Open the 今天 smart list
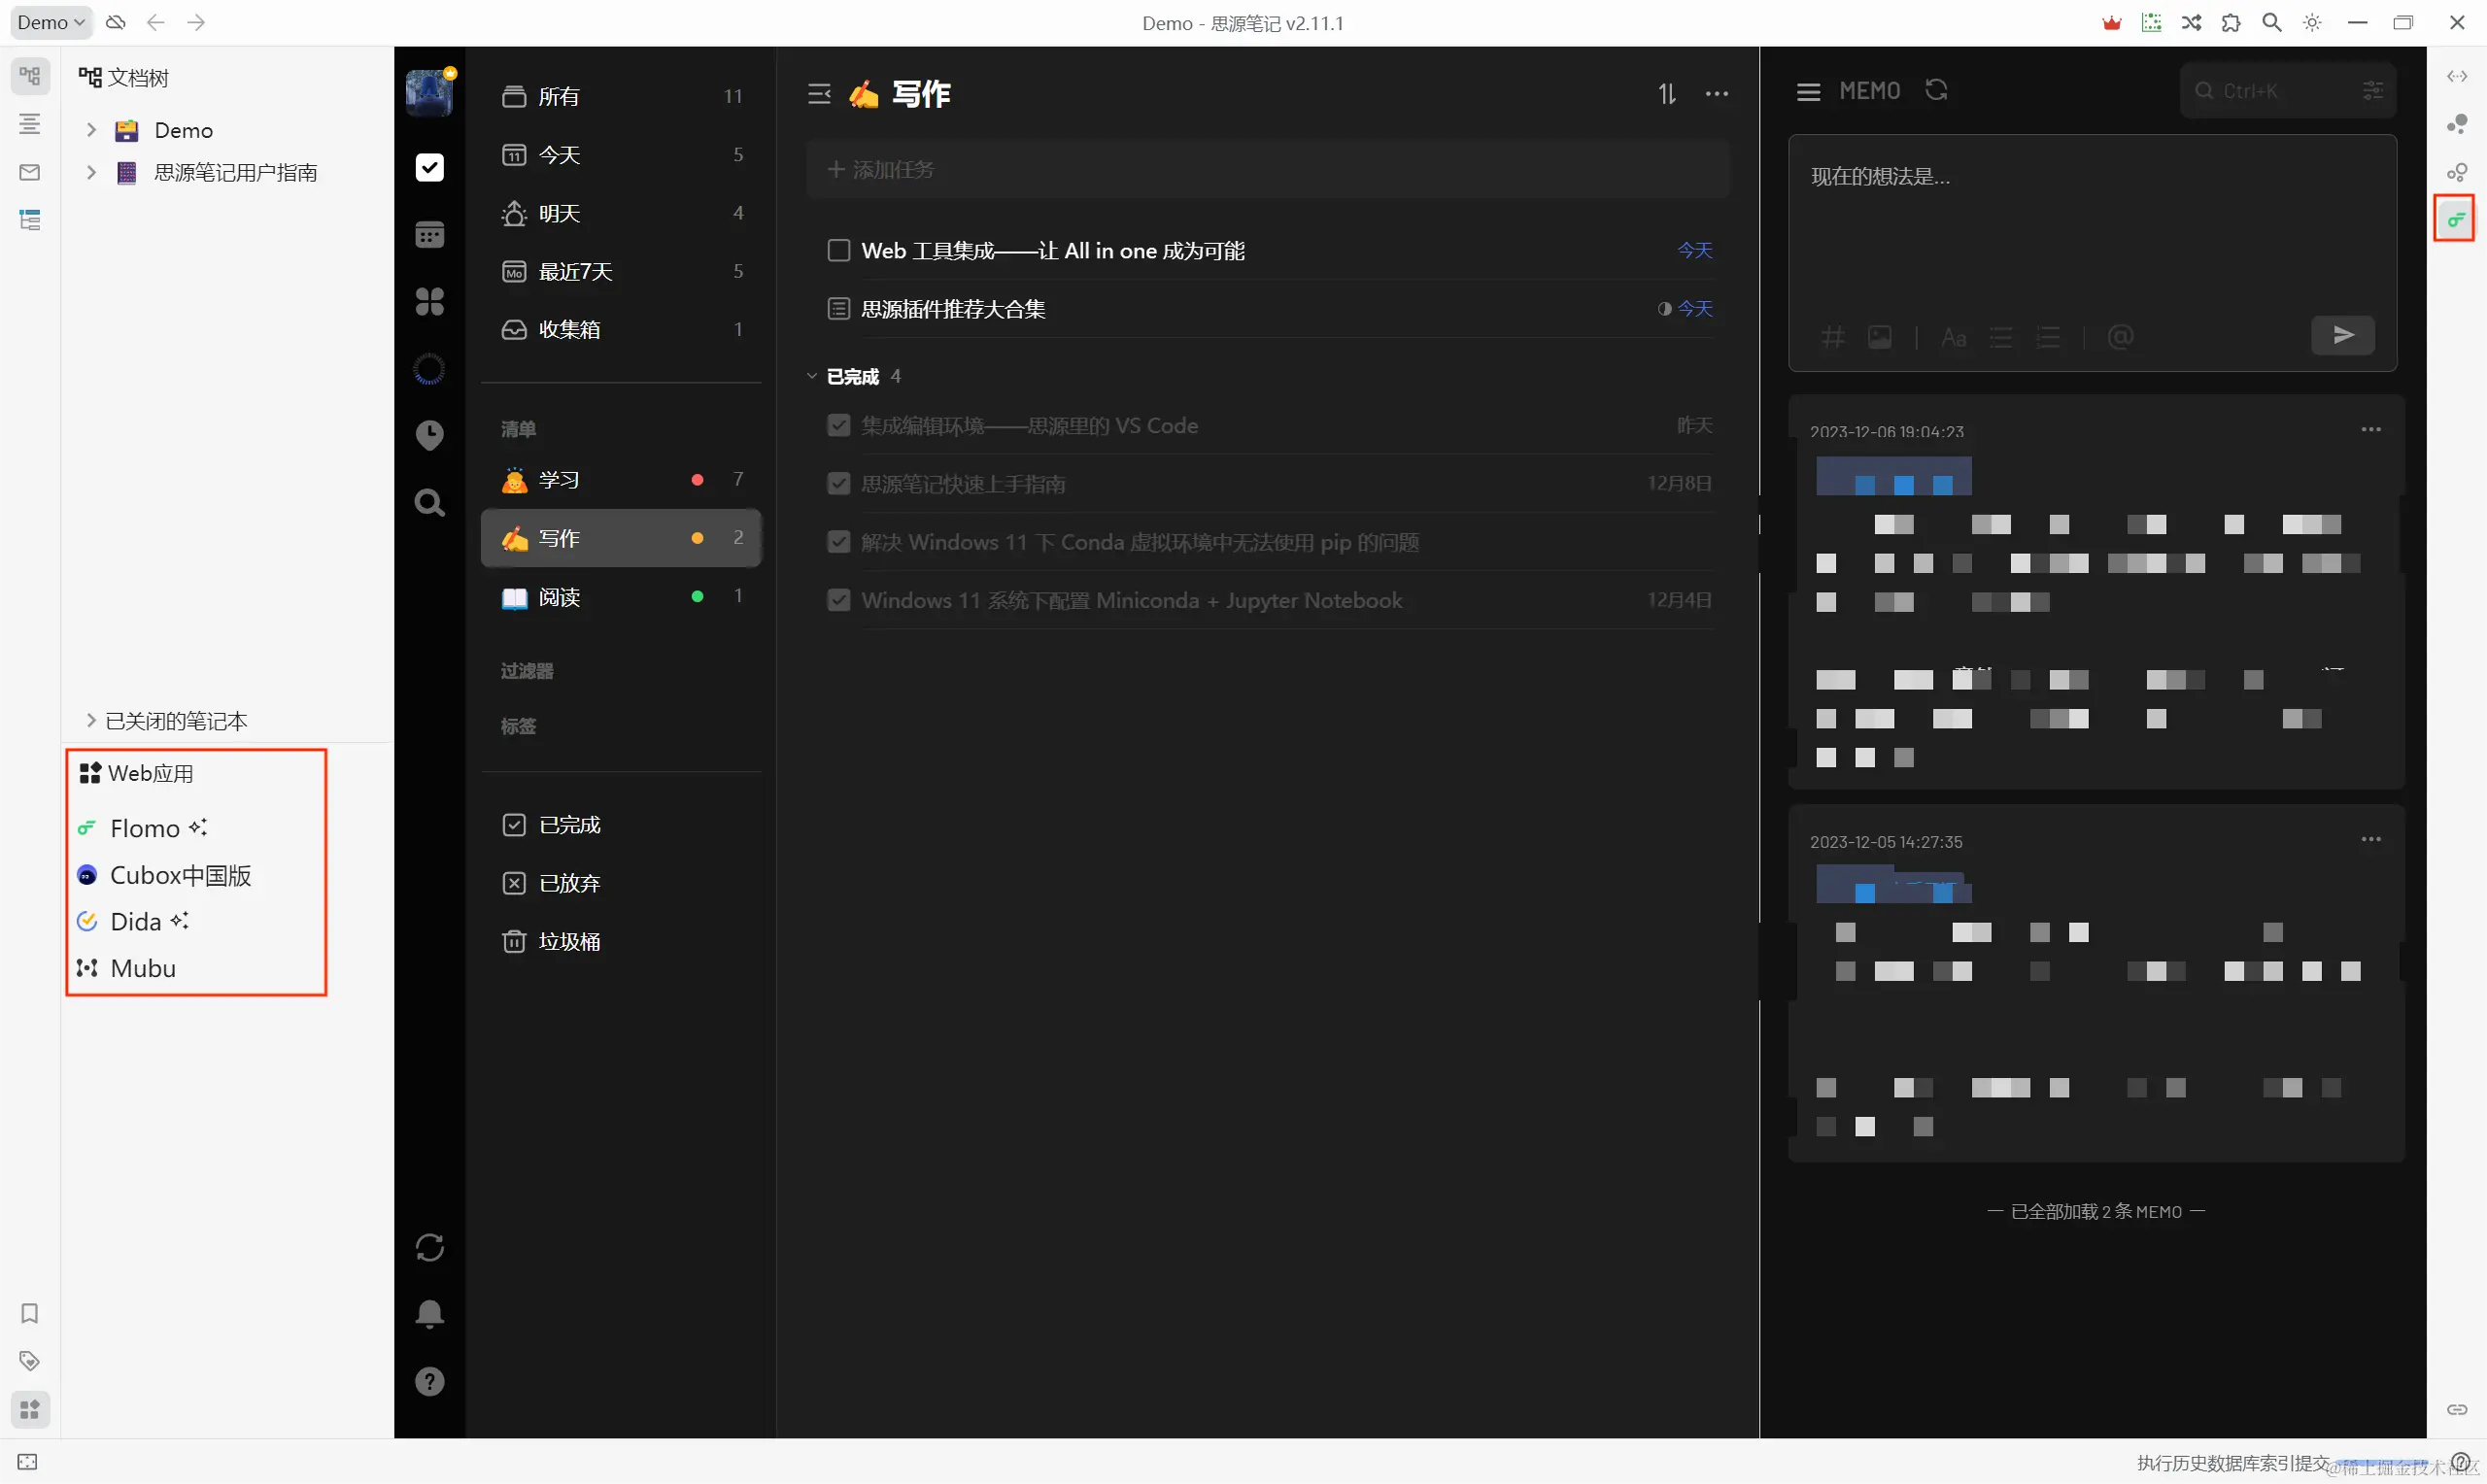Screen dimensions: 2487x1484 click(x=560, y=155)
